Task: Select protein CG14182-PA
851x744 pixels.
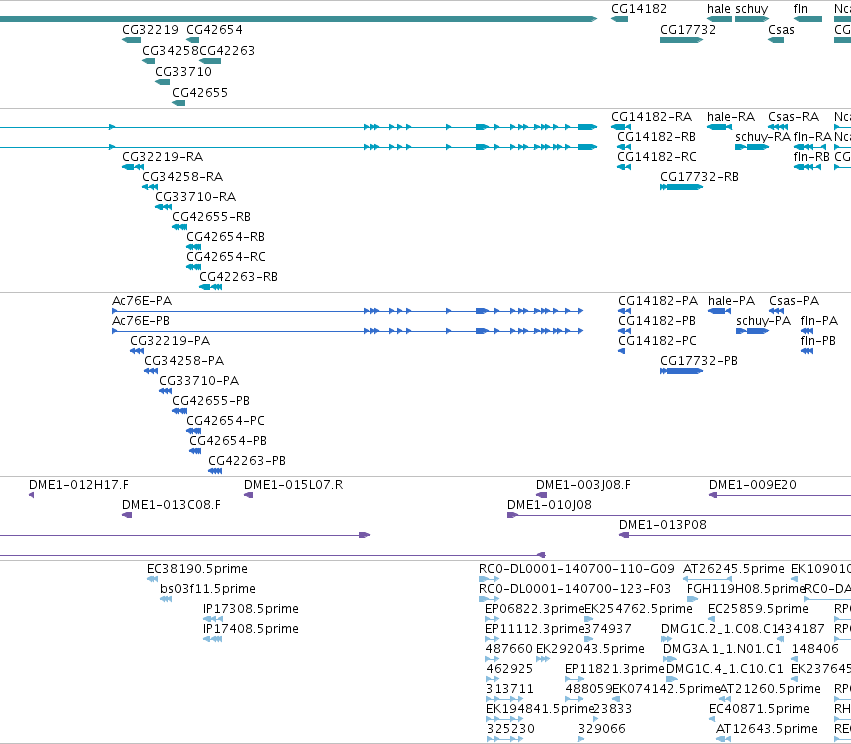Action: coord(658,301)
